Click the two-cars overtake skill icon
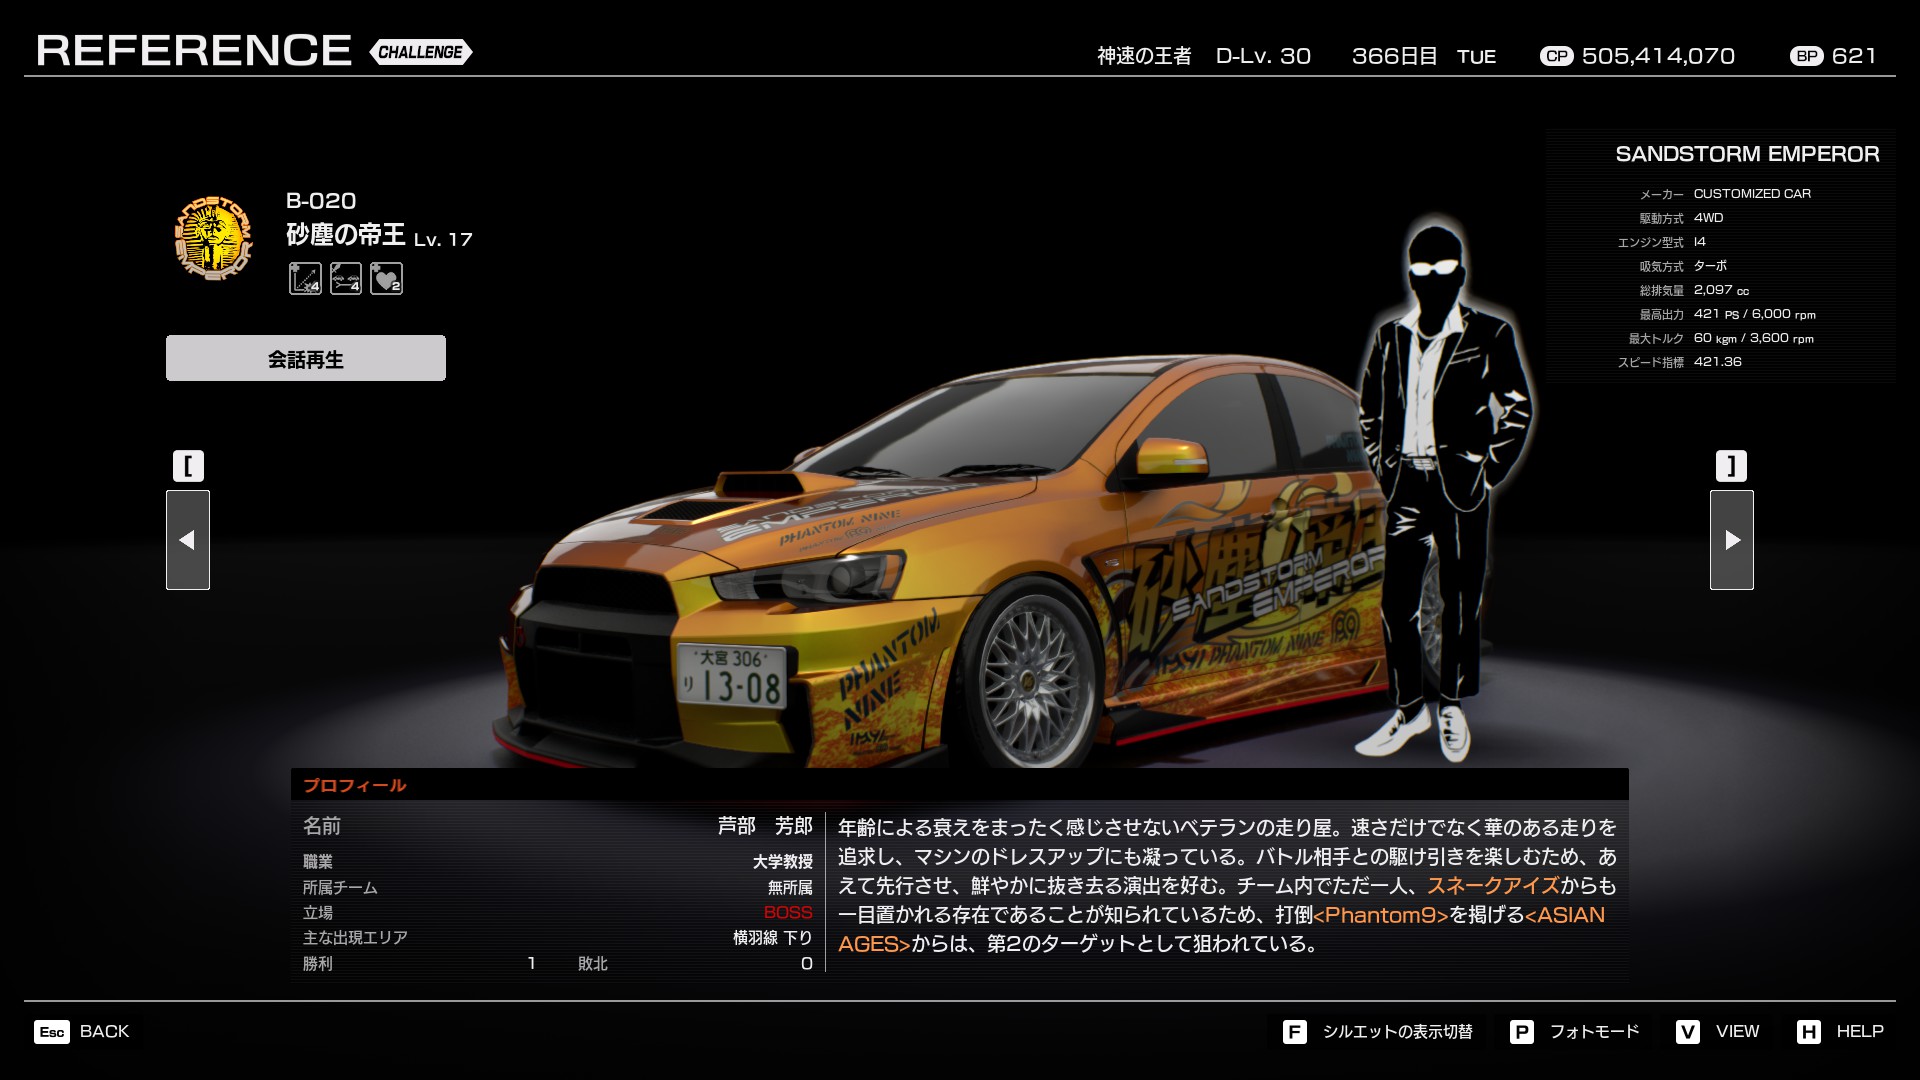 point(346,279)
